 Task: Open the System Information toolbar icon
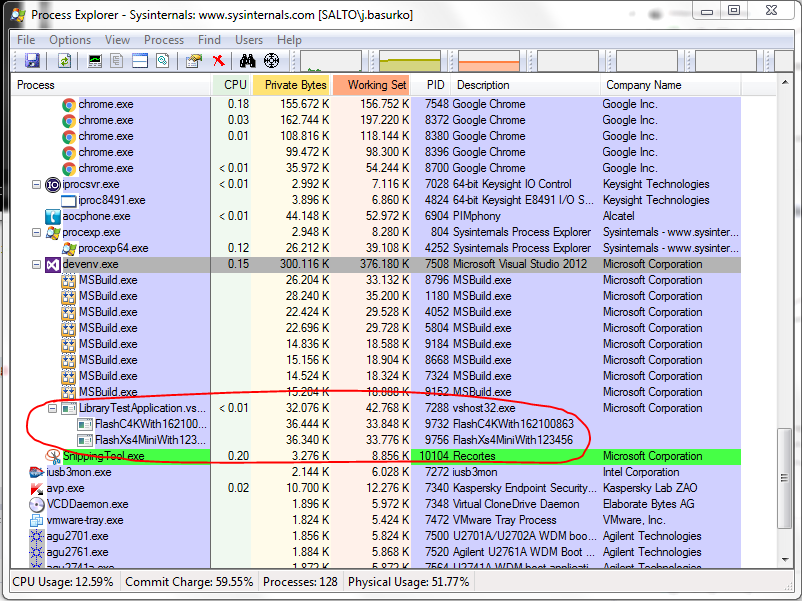click(95, 61)
